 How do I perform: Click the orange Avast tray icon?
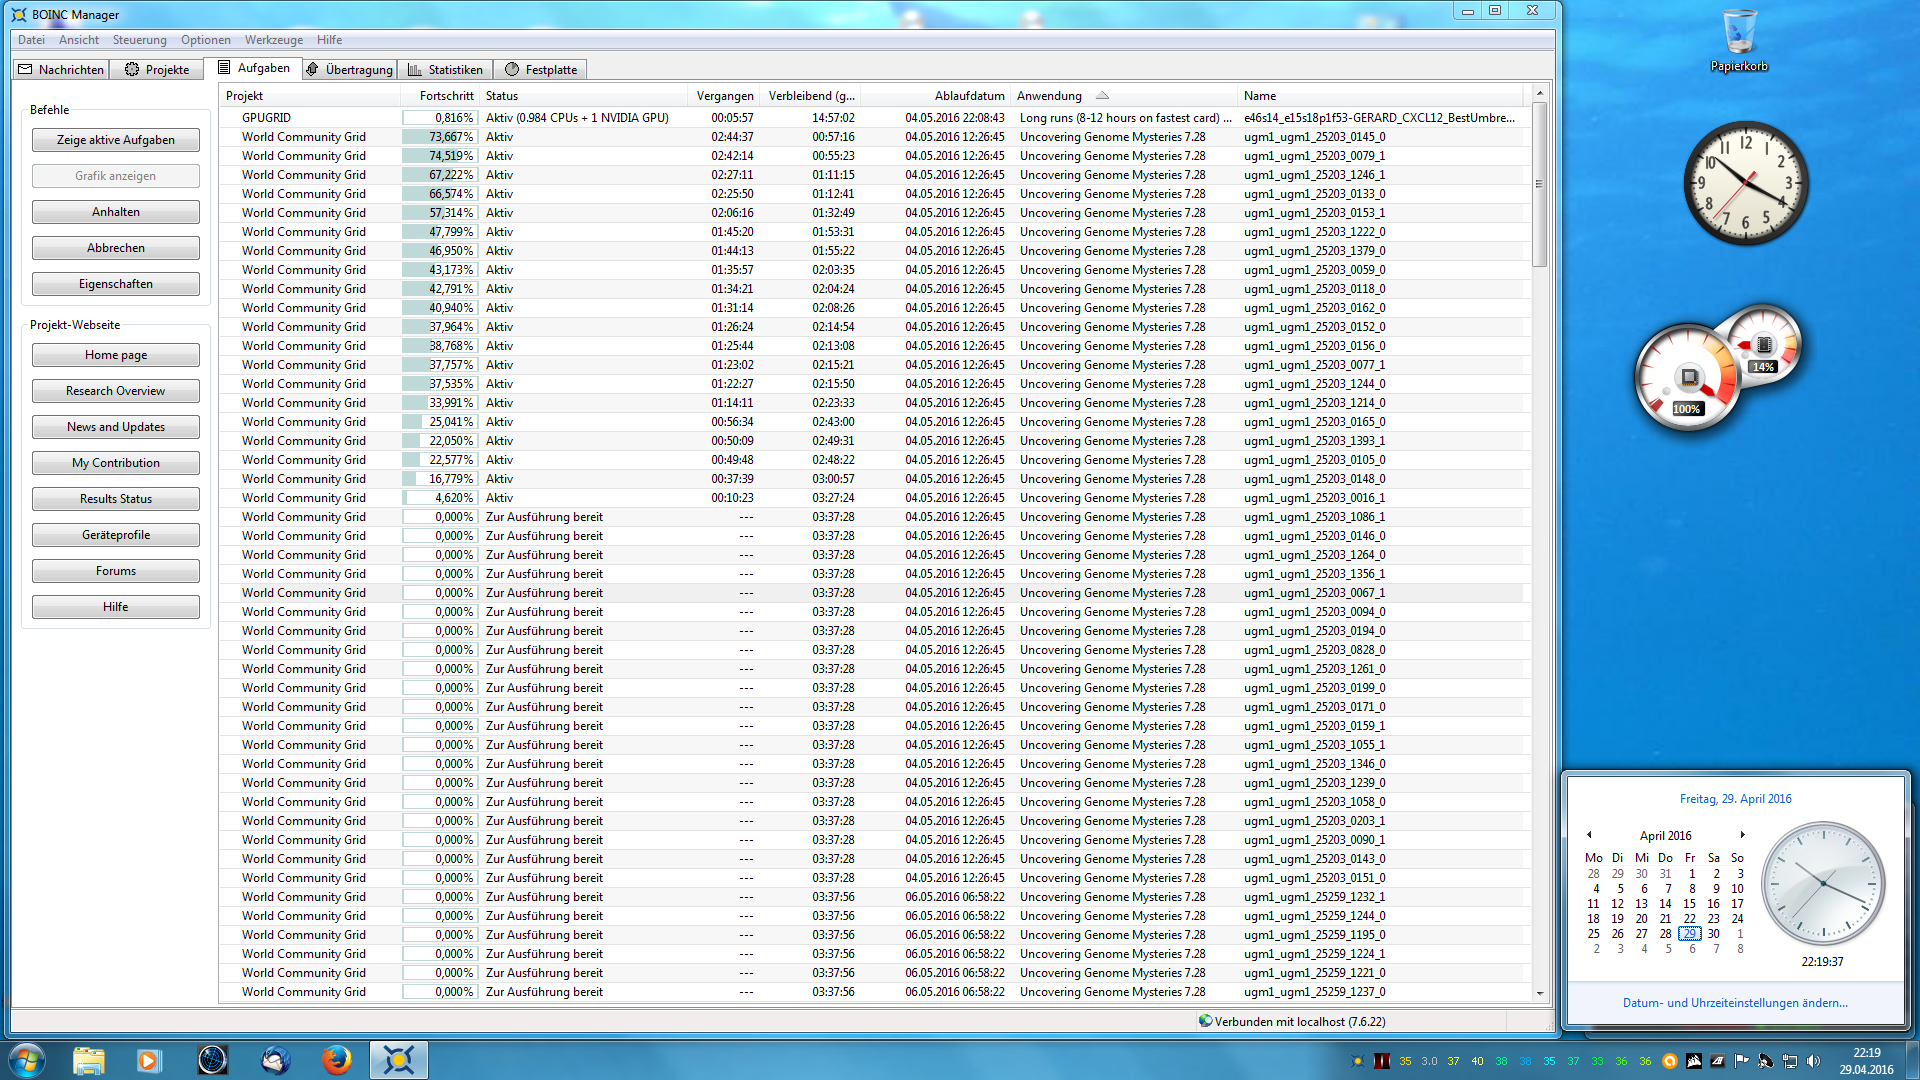point(1669,1061)
